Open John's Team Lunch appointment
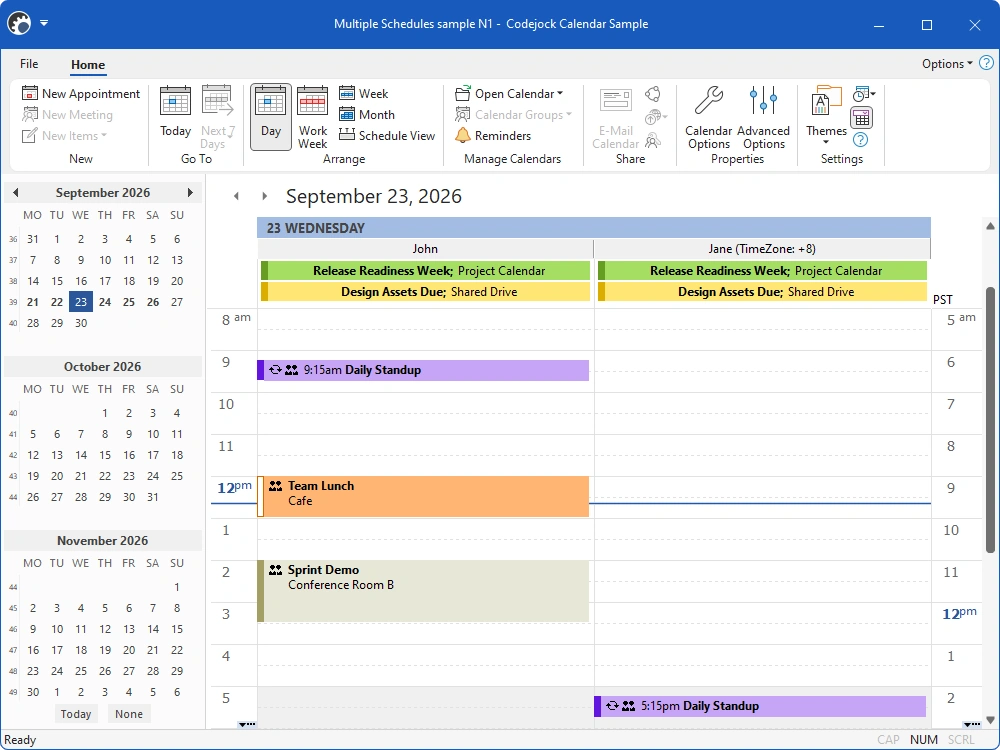The width and height of the screenshot is (1000, 750). pos(423,496)
